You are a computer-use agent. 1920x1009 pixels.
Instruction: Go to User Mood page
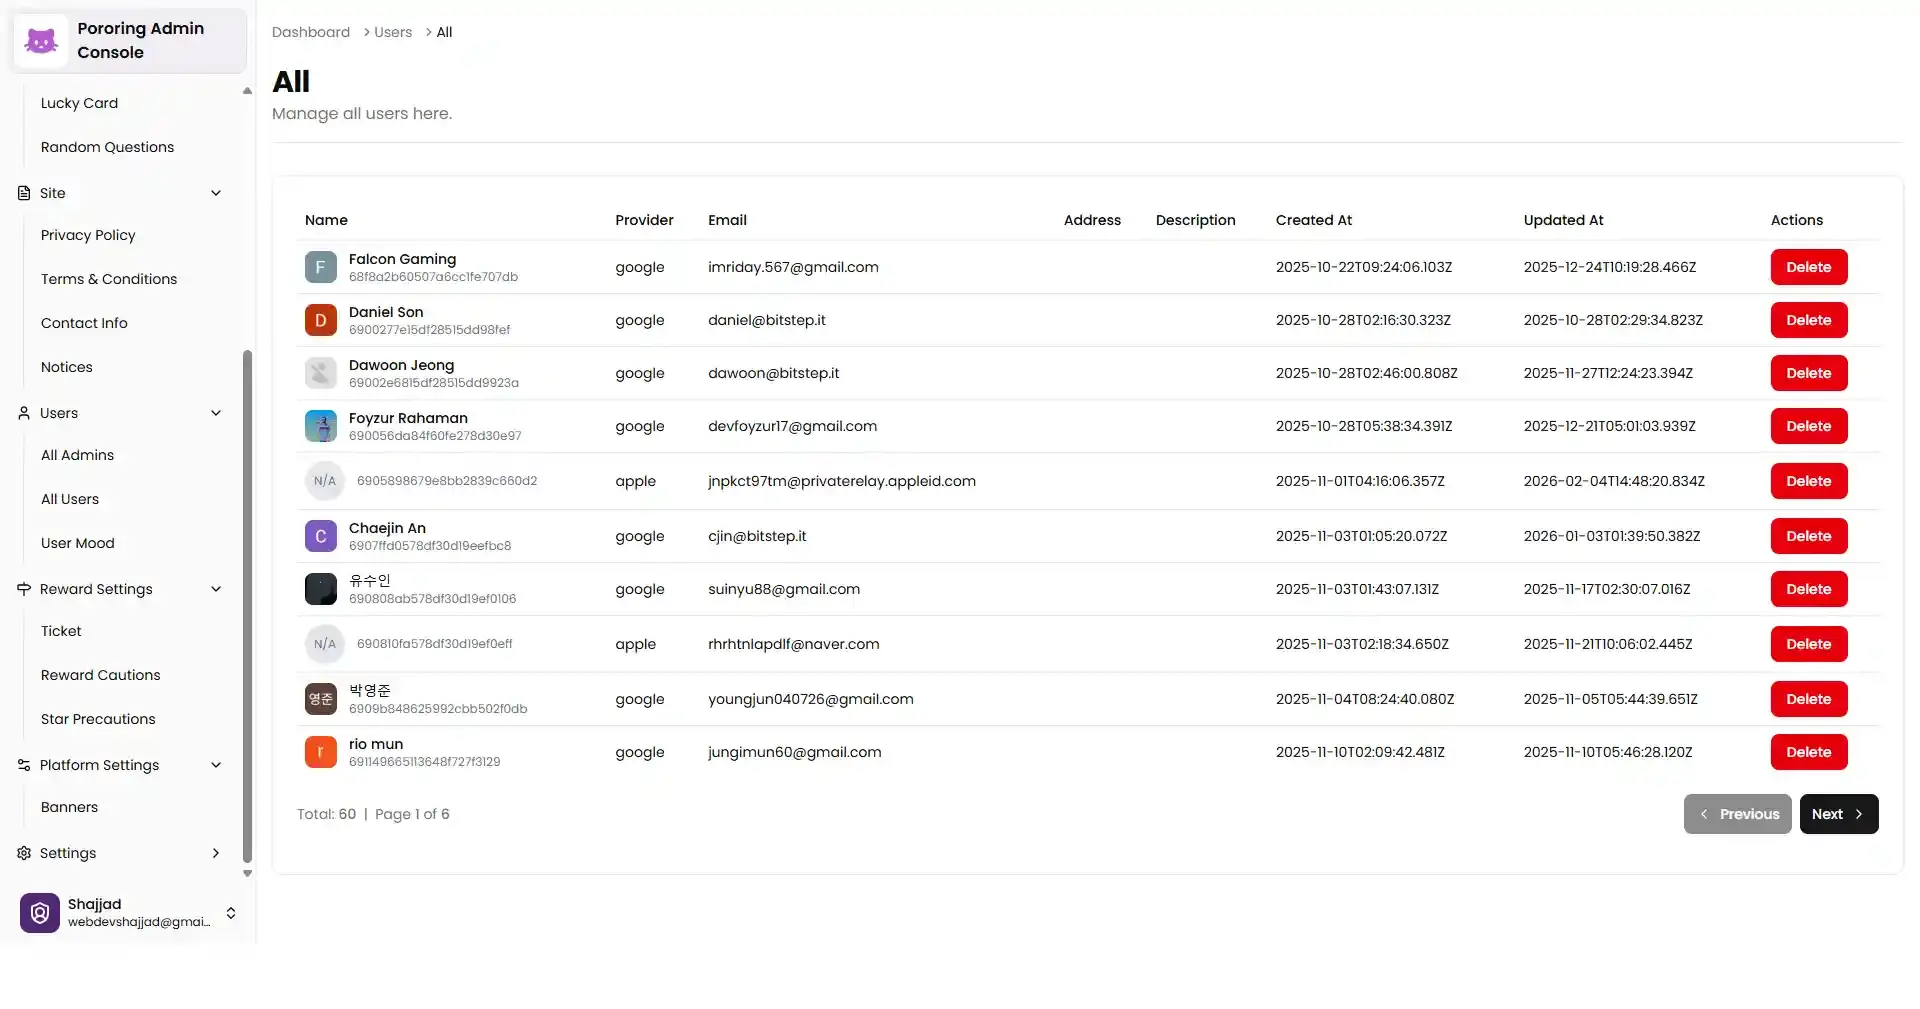tap(77, 543)
